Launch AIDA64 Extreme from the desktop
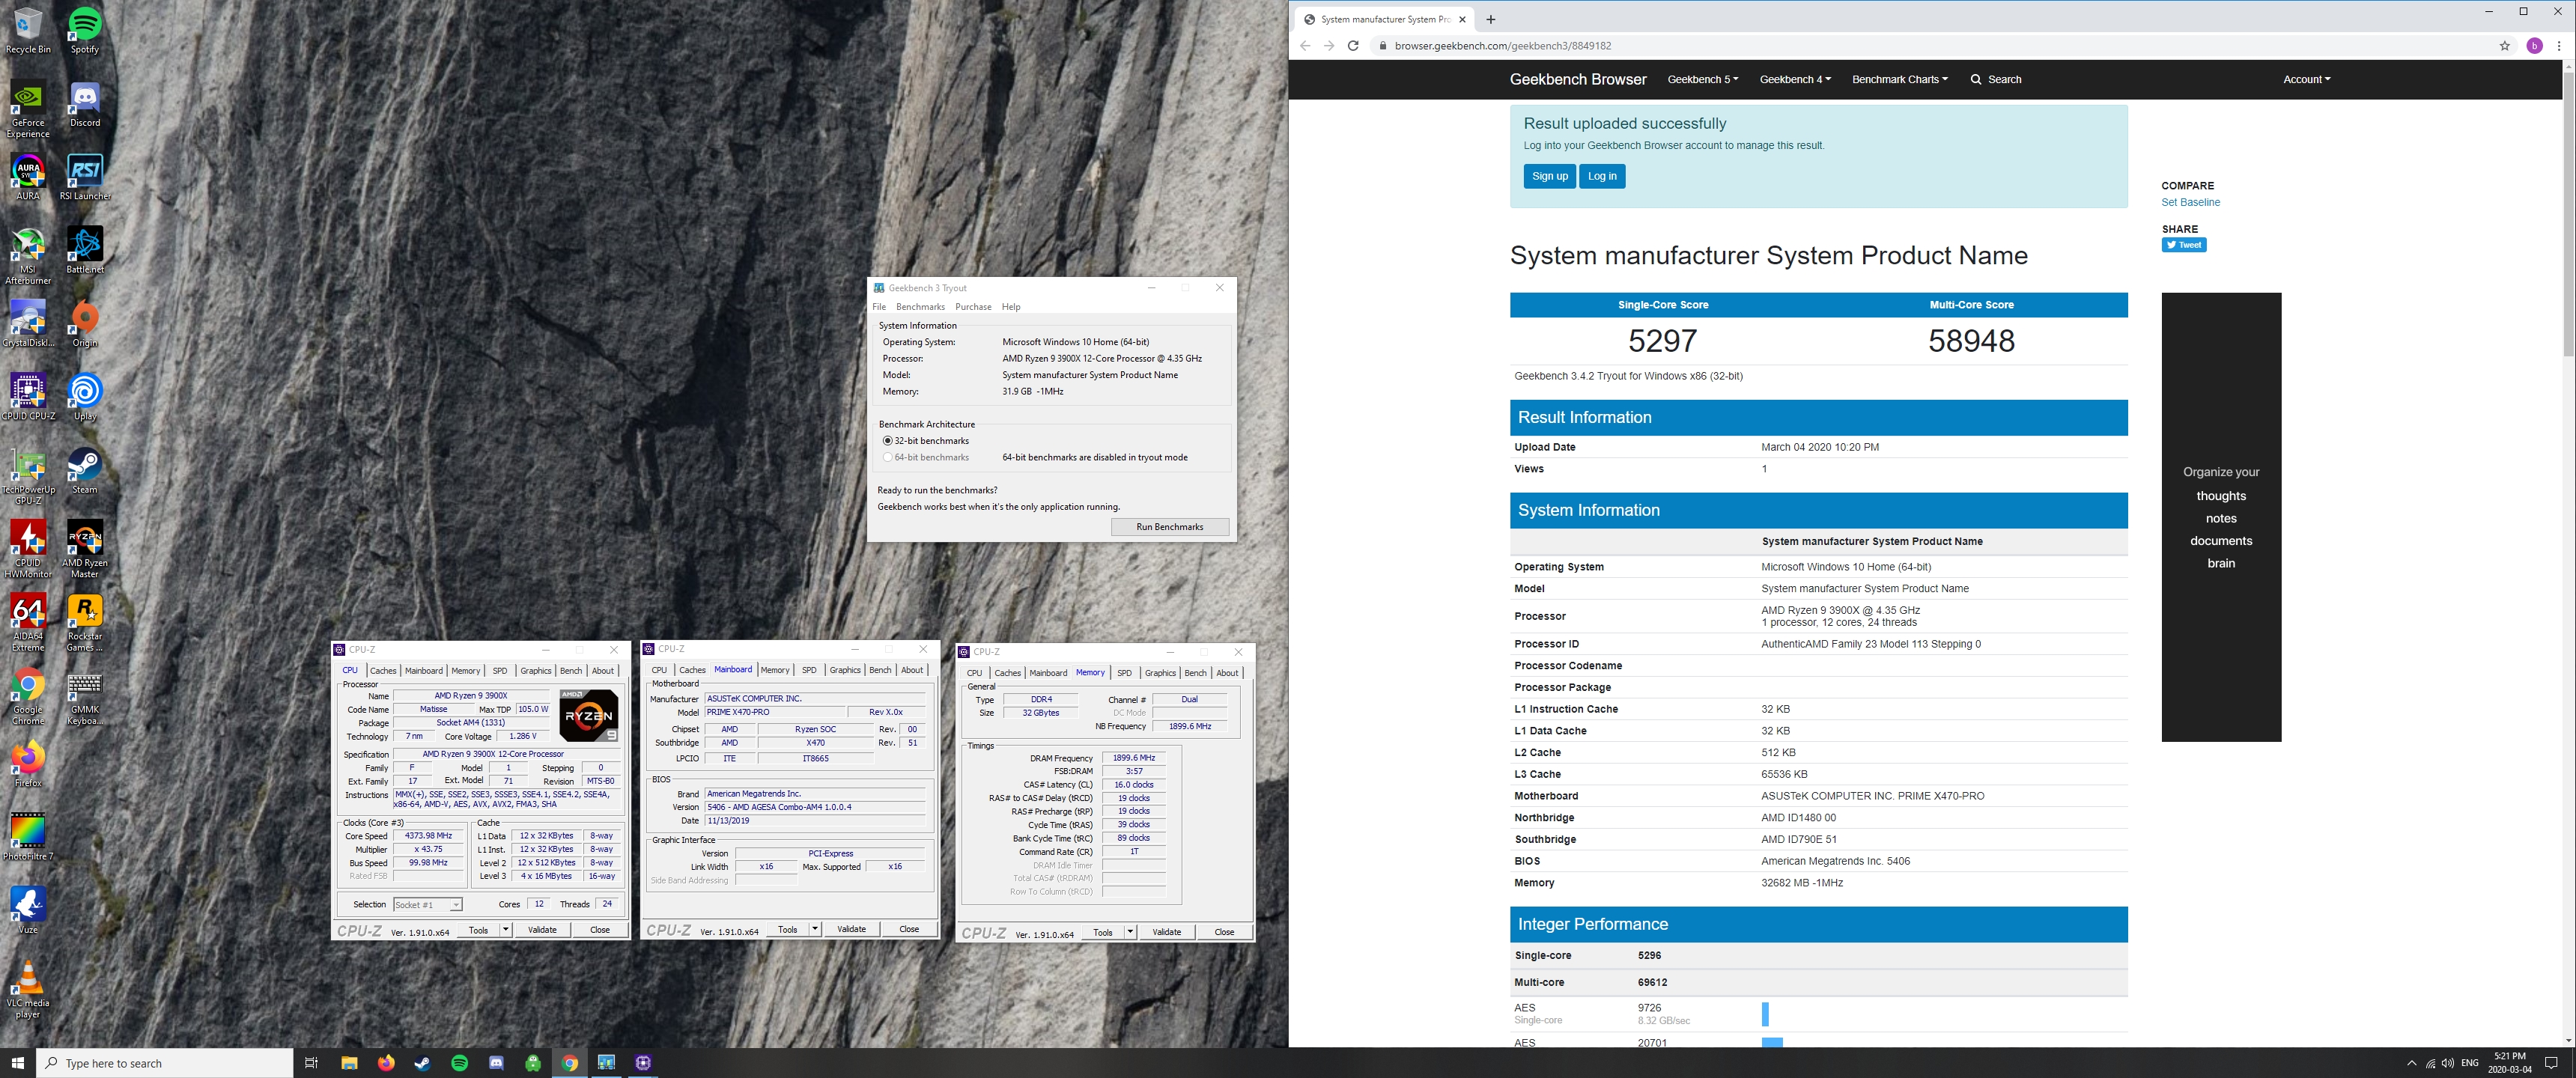The image size is (2576, 1078). pyautogui.click(x=28, y=623)
